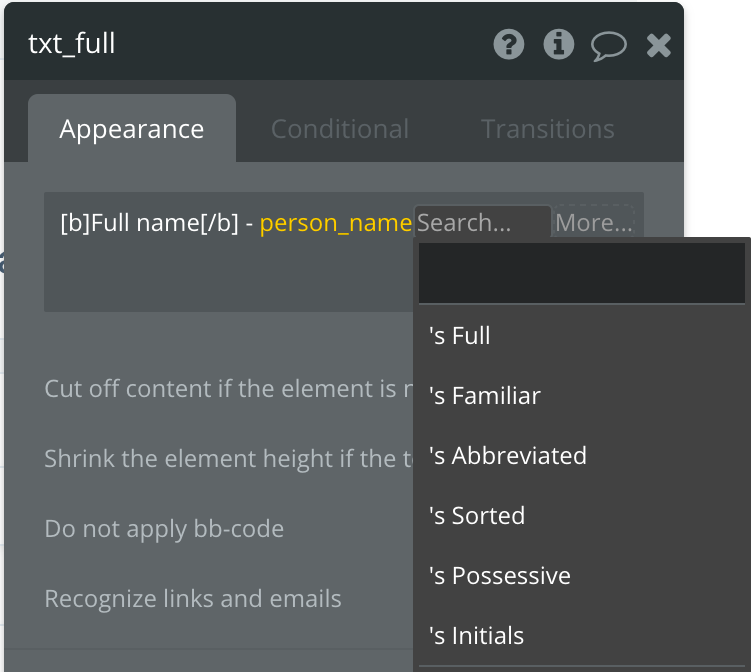The image size is (752, 672).
Task: Toggle Do not apply bb-code setting
Action: [164, 529]
